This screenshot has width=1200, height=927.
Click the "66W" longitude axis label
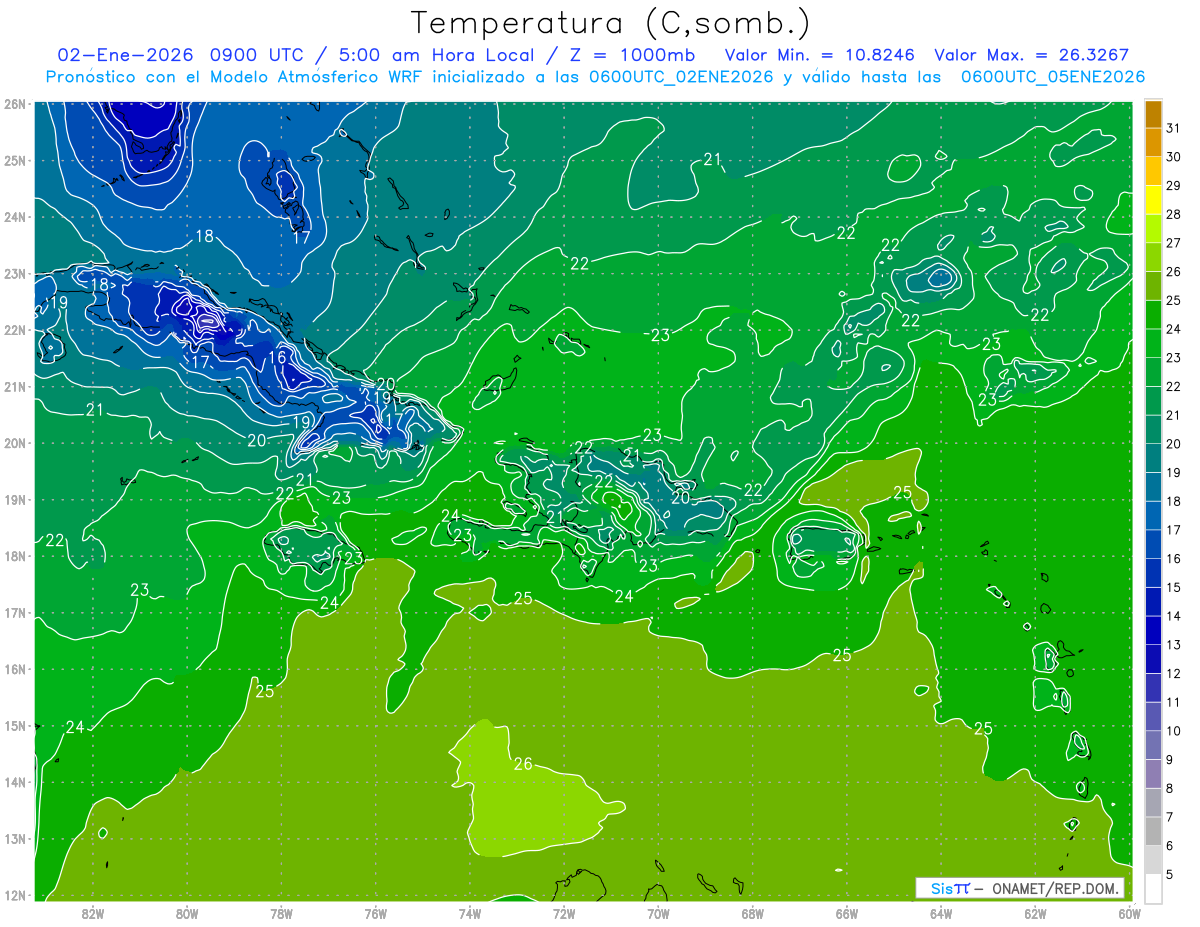(x=847, y=913)
